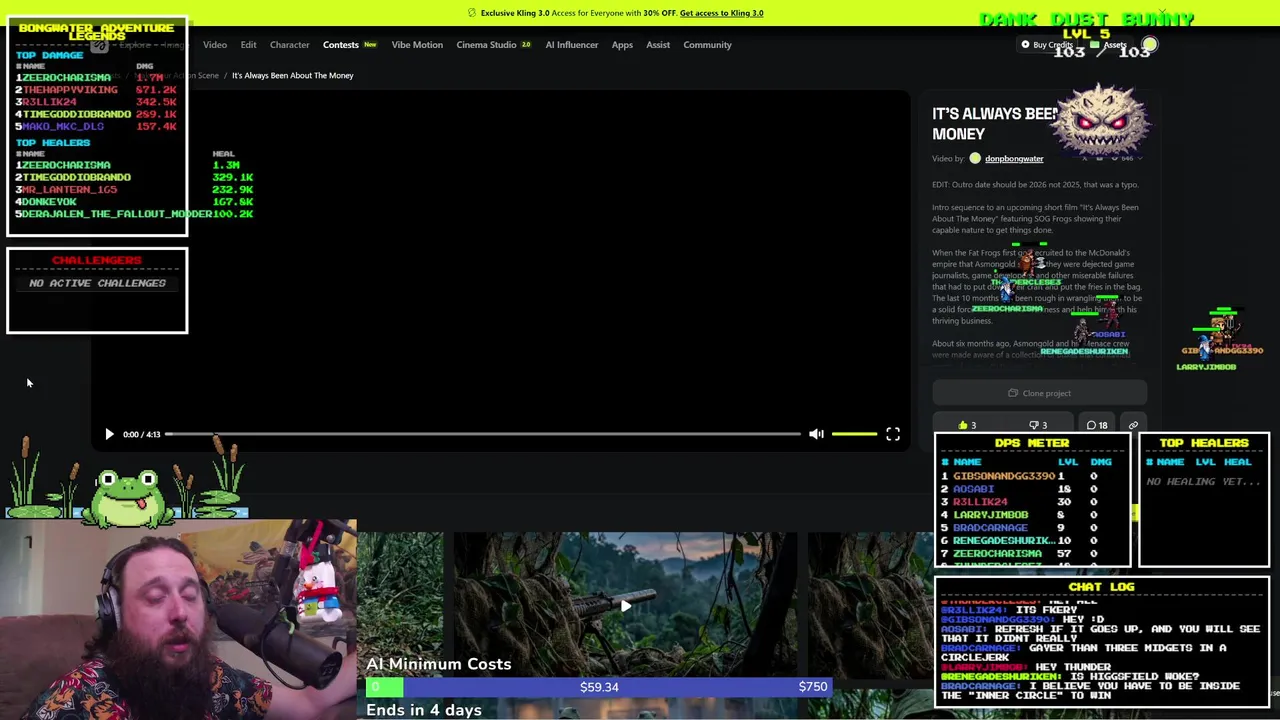Copy the link using the chain icon
Image resolution: width=1280 pixels, height=720 pixels.
coord(1133,425)
